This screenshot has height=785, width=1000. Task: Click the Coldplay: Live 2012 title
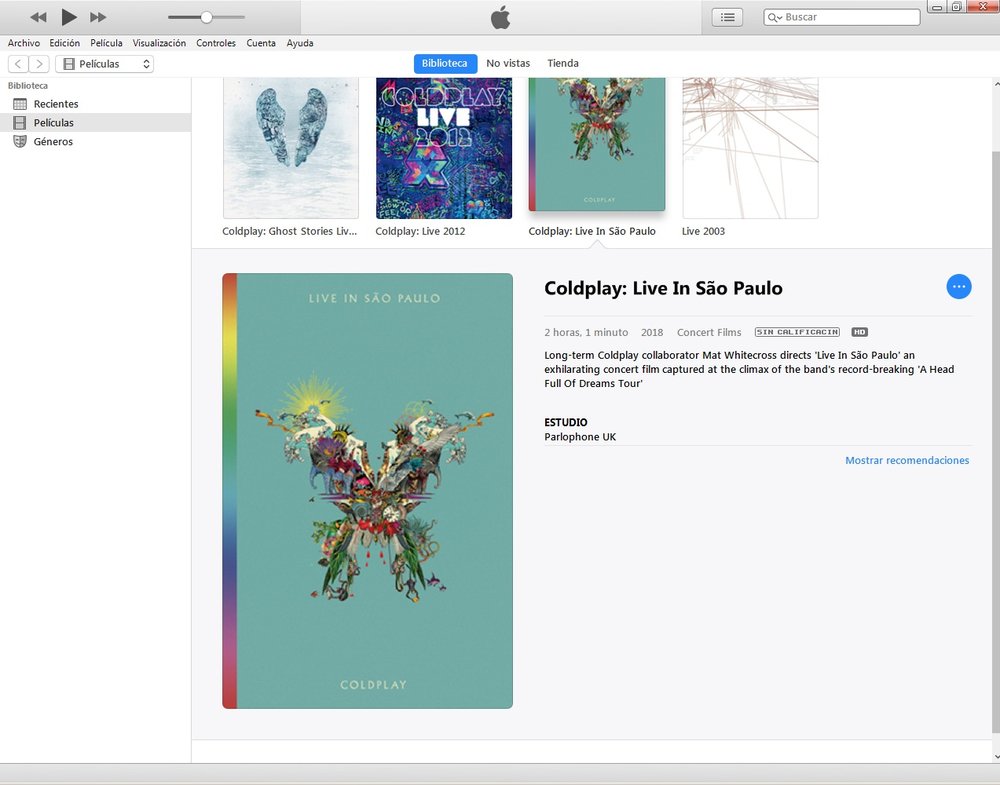click(x=420, y=231)
